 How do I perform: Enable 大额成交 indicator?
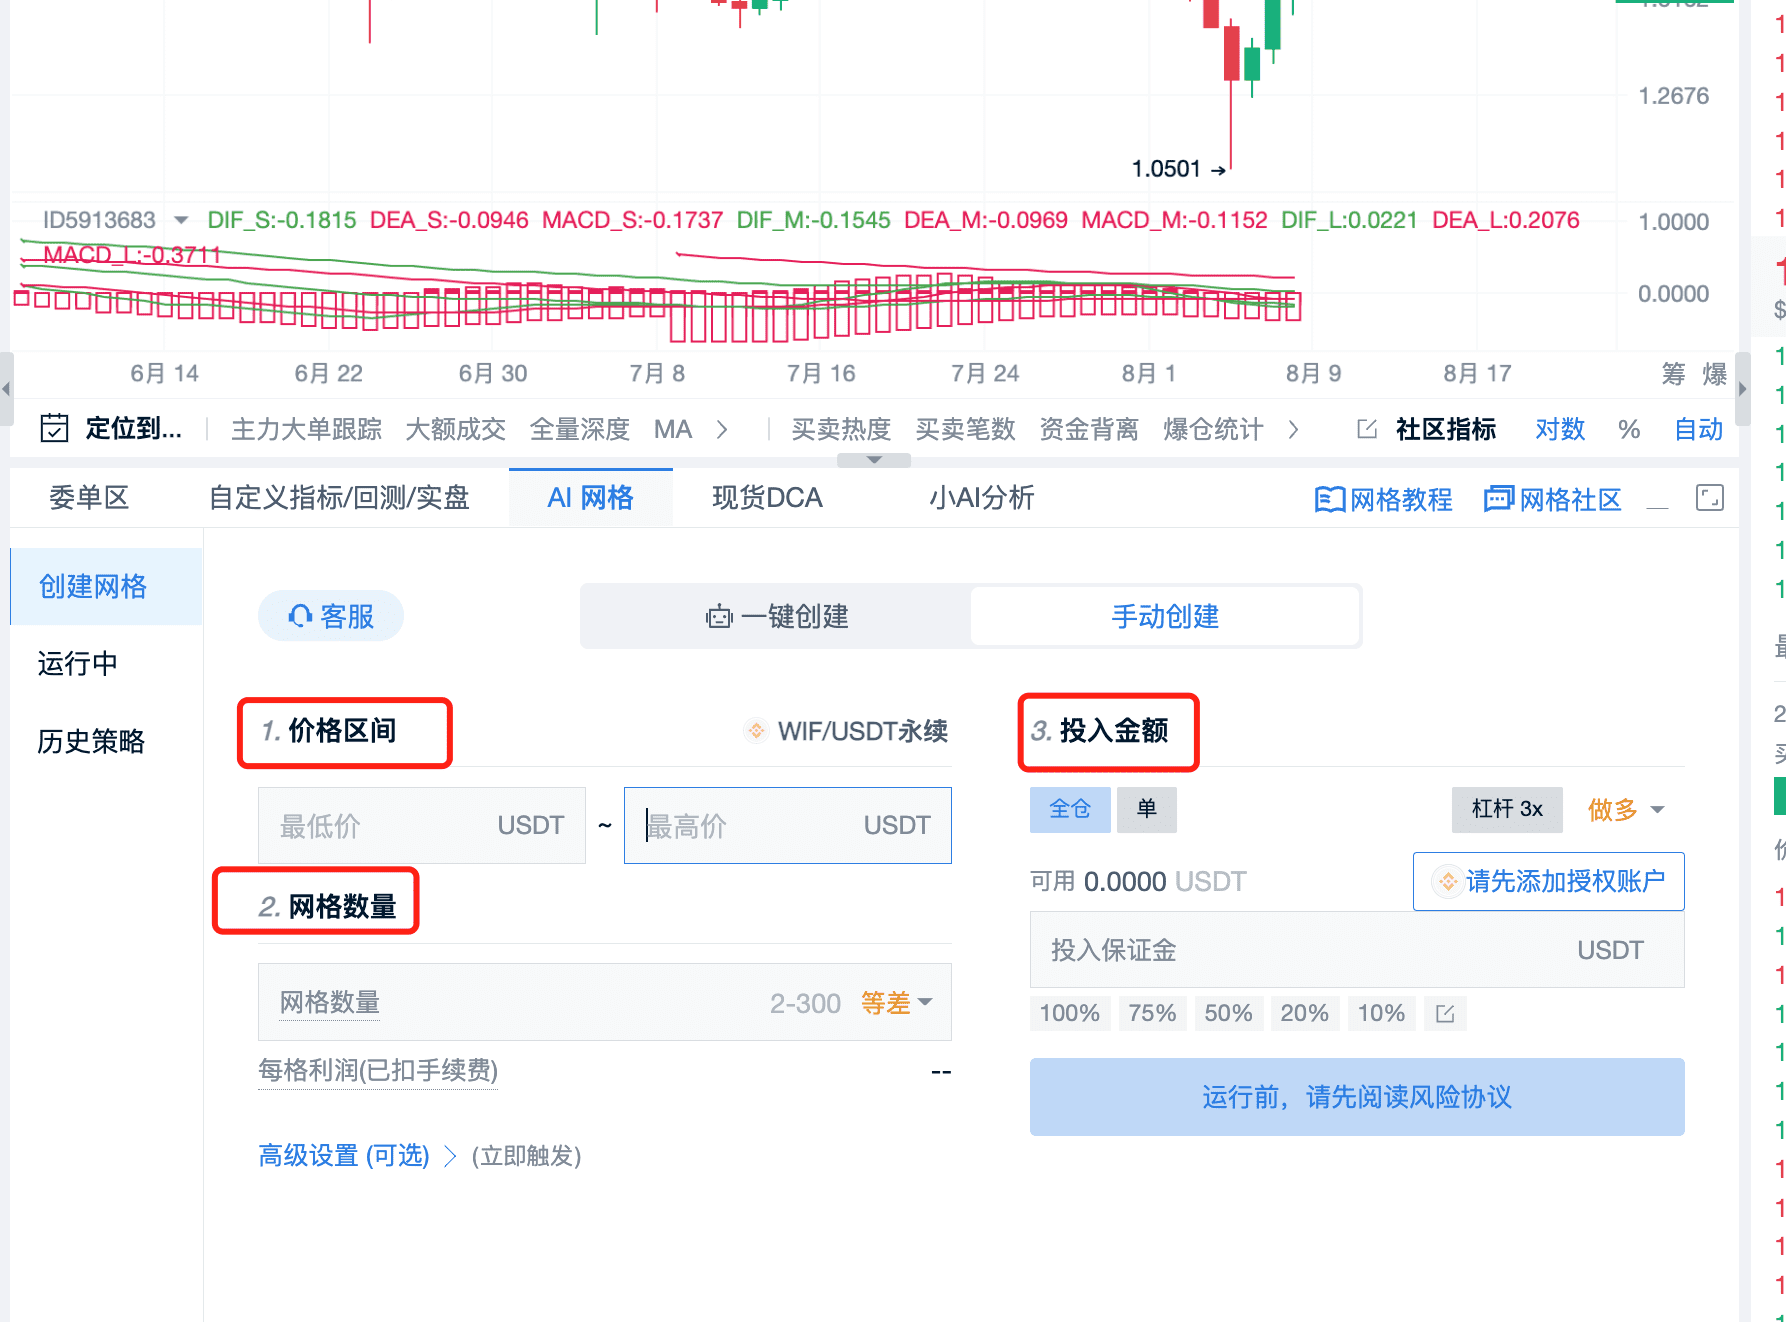pyautogui.click(x=455, y=429)
